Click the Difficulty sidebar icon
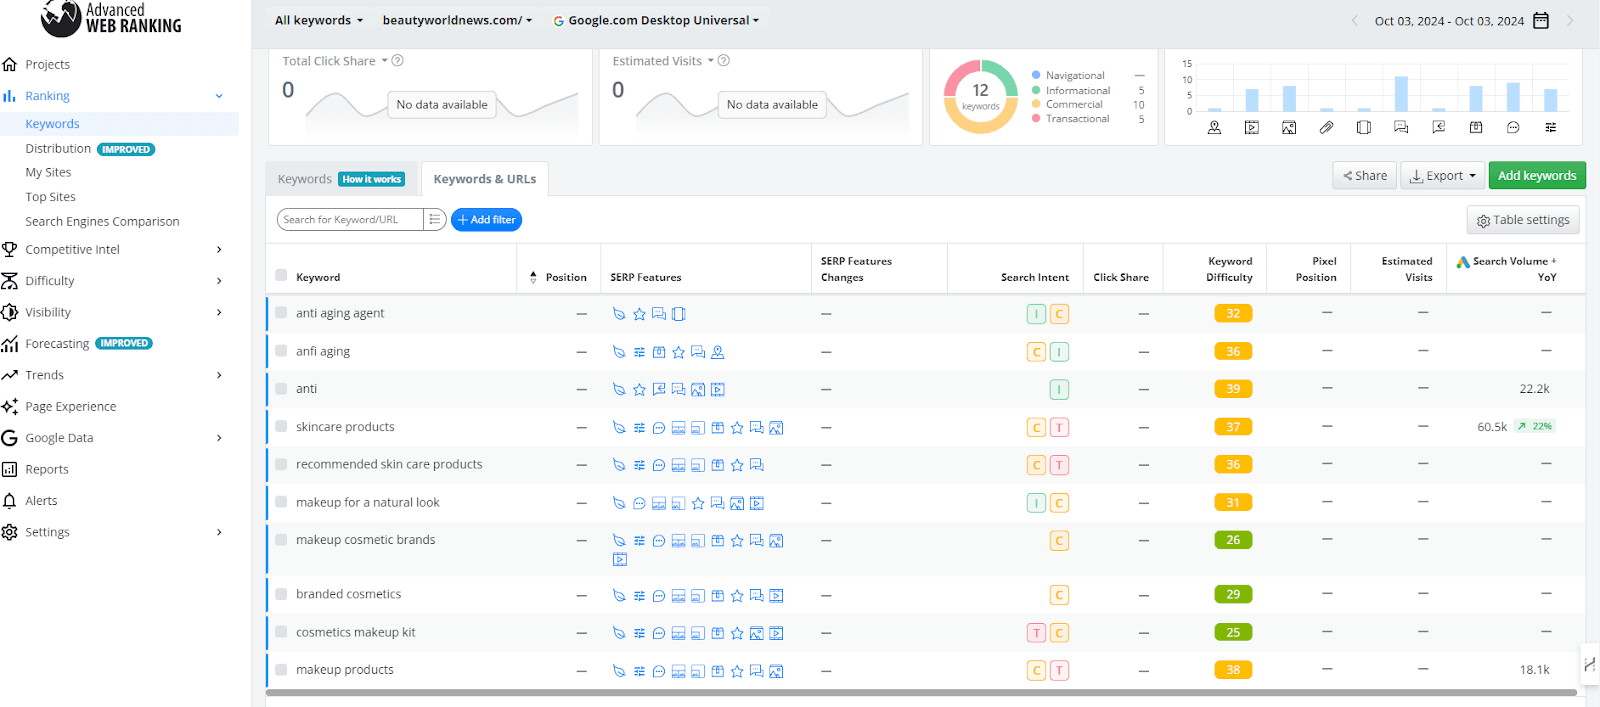The image size is (1600, 707). click(x=10, y=281)
